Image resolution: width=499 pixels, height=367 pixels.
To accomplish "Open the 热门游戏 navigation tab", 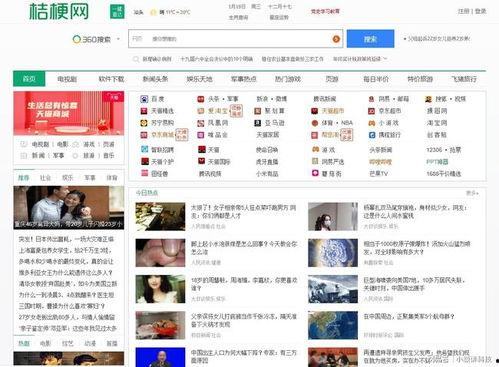I will click(x=288, y=79).
